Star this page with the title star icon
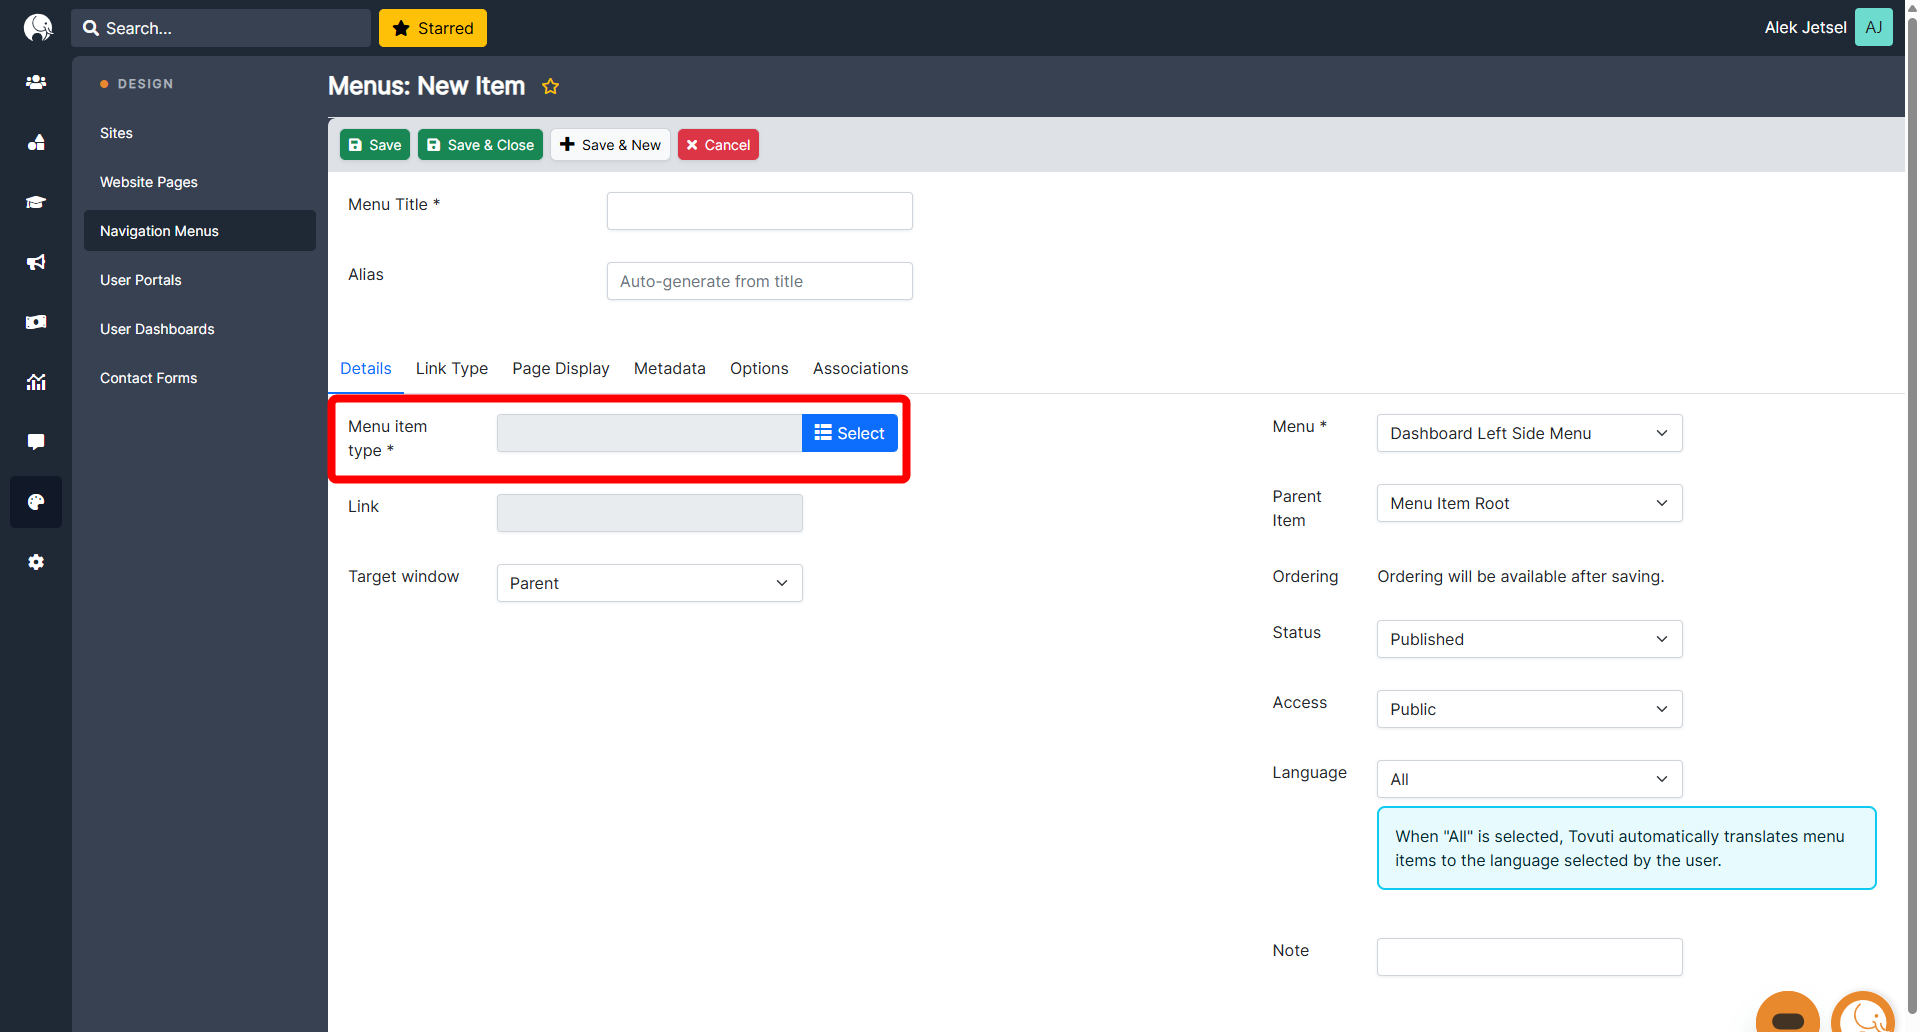 click(550, 86)
